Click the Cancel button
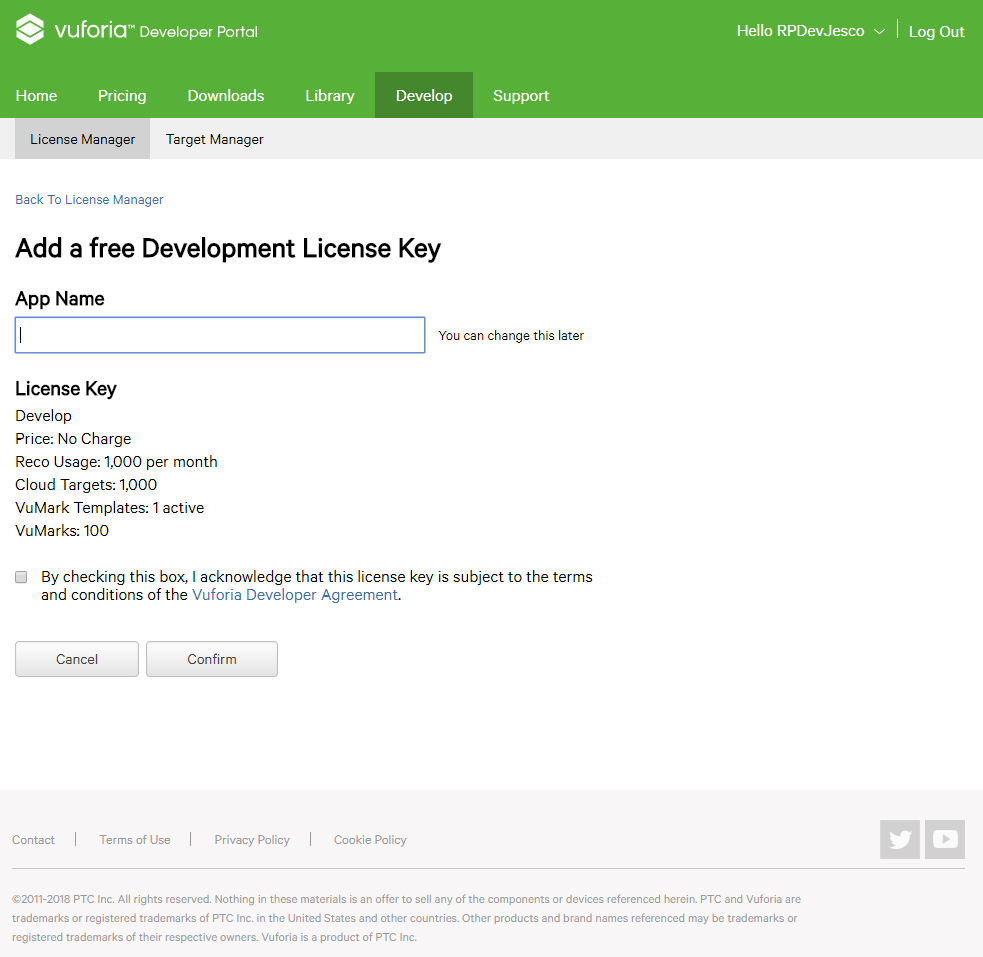The image size is (983, 957). [x=77, y=659]
